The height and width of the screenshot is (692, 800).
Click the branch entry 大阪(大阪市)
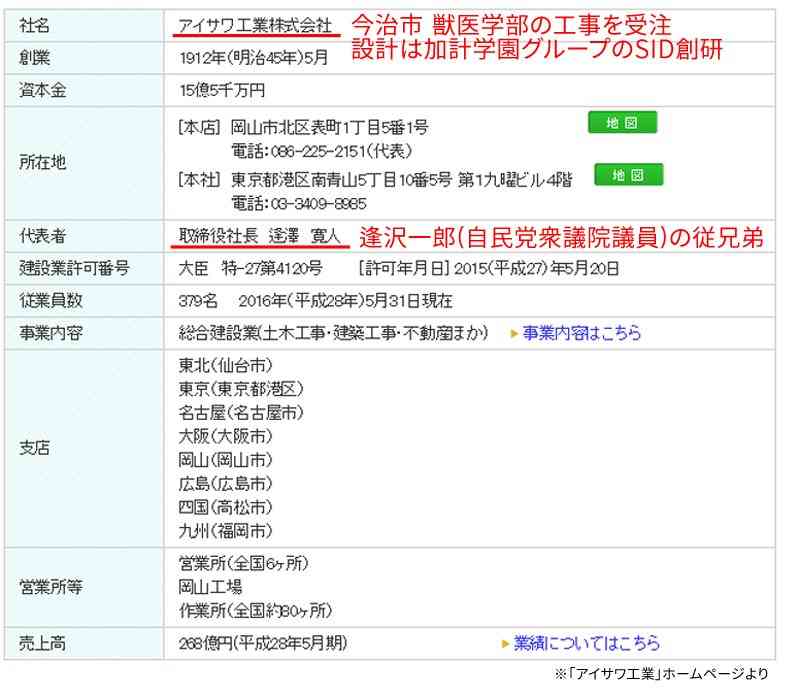(226, 436)
